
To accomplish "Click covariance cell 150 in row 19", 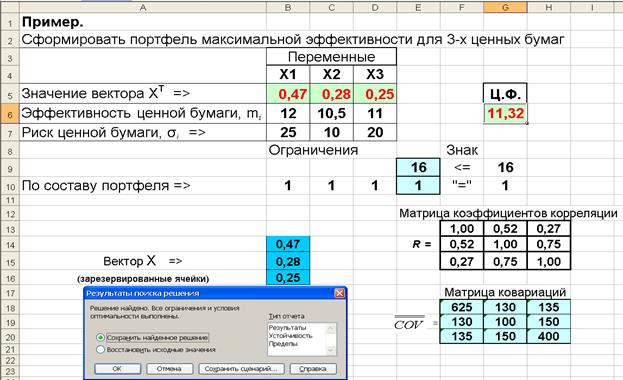I will coord(549,322).
